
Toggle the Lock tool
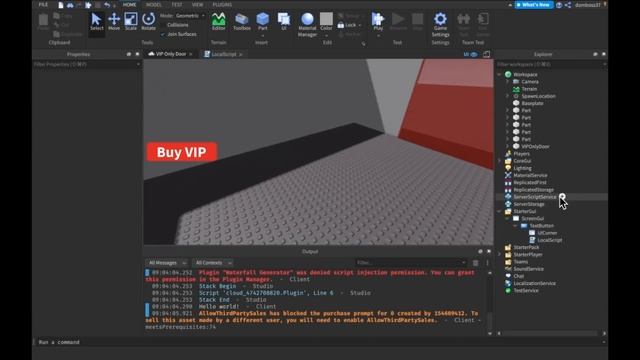click(347, 25)
